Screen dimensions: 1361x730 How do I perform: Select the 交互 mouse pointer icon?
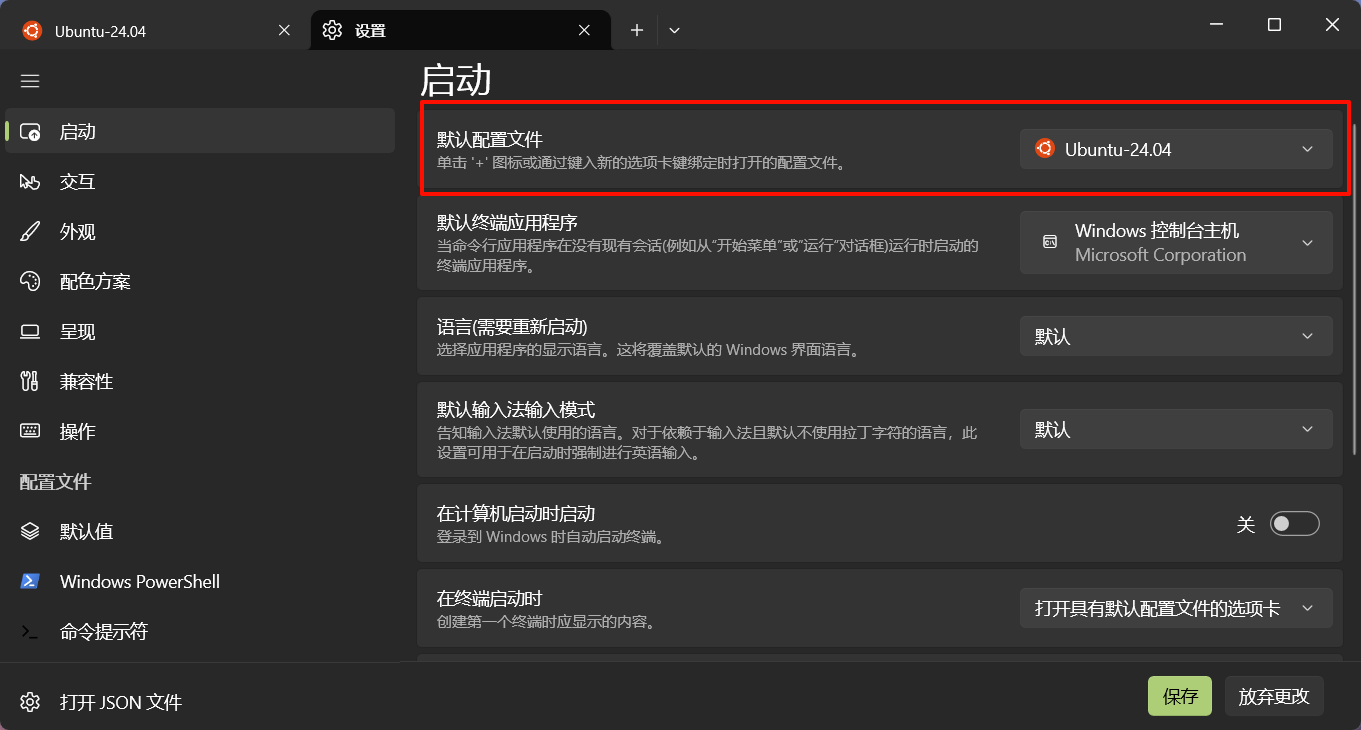(30, 182)
